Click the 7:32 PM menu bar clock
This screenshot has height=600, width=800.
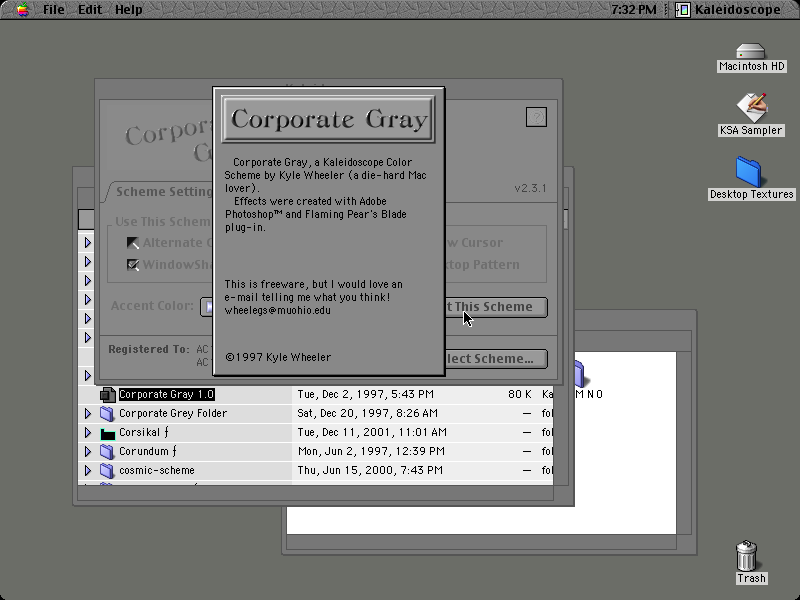[x=633, y=10]
